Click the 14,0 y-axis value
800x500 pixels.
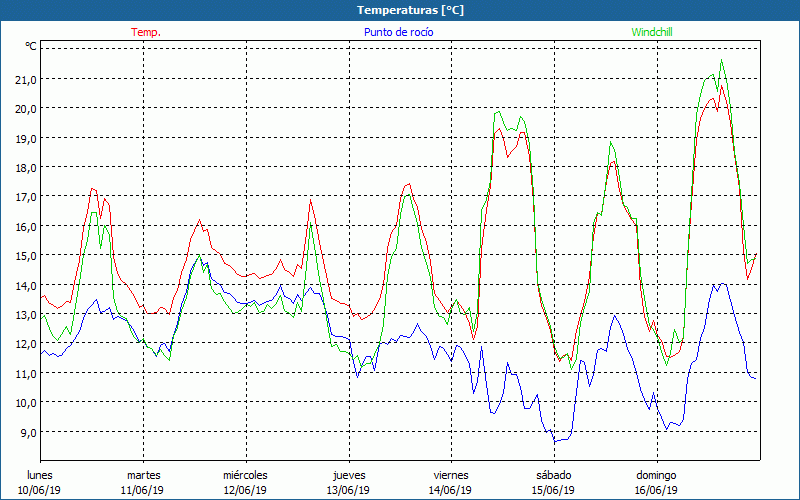(x=26, y=285)
